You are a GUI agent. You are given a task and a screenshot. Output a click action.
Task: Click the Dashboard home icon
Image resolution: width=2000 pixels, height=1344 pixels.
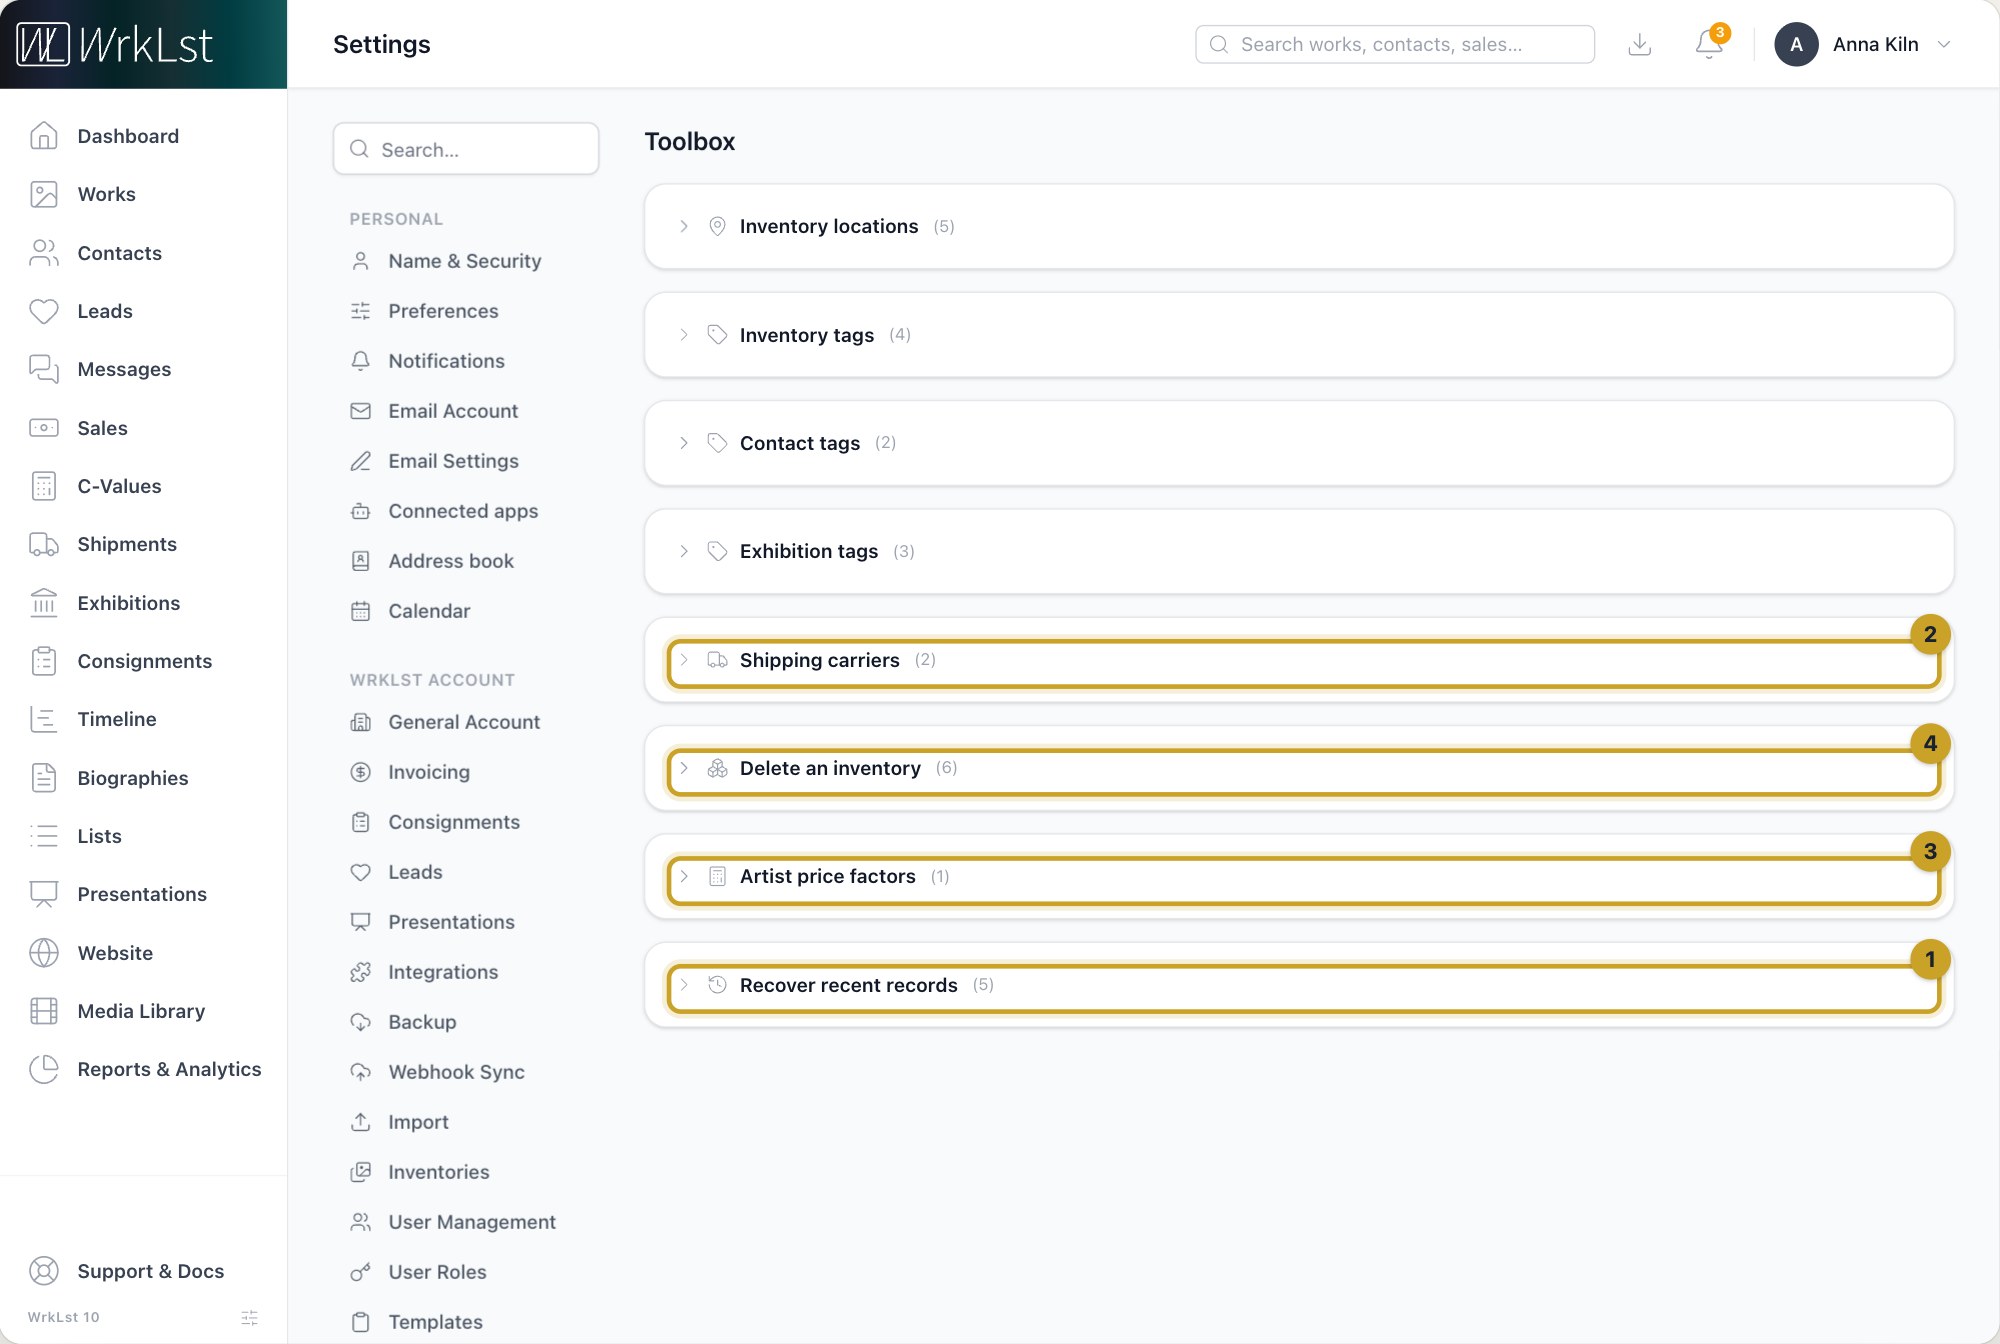point(43,136)
